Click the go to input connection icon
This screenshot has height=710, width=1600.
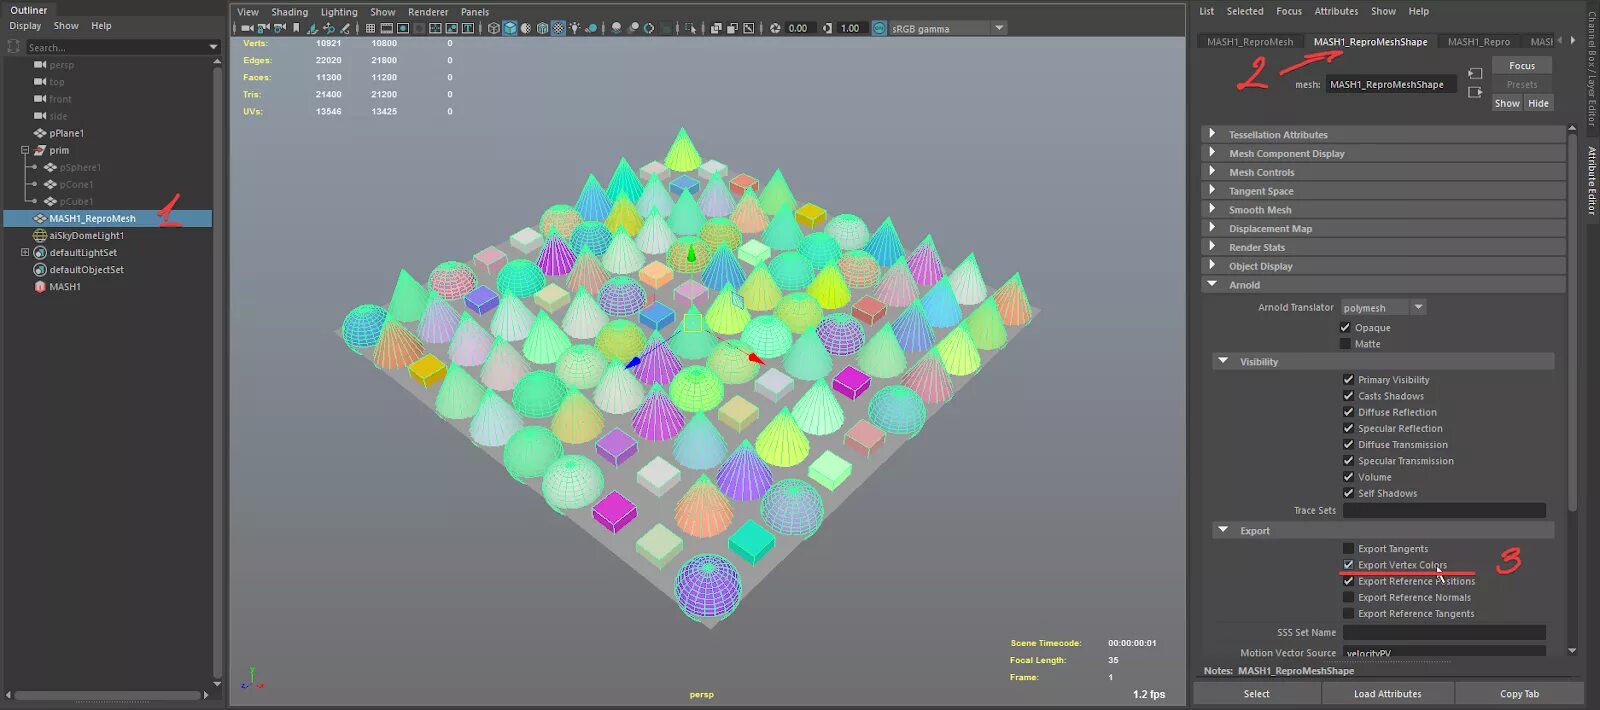(x=1475, y=74)
